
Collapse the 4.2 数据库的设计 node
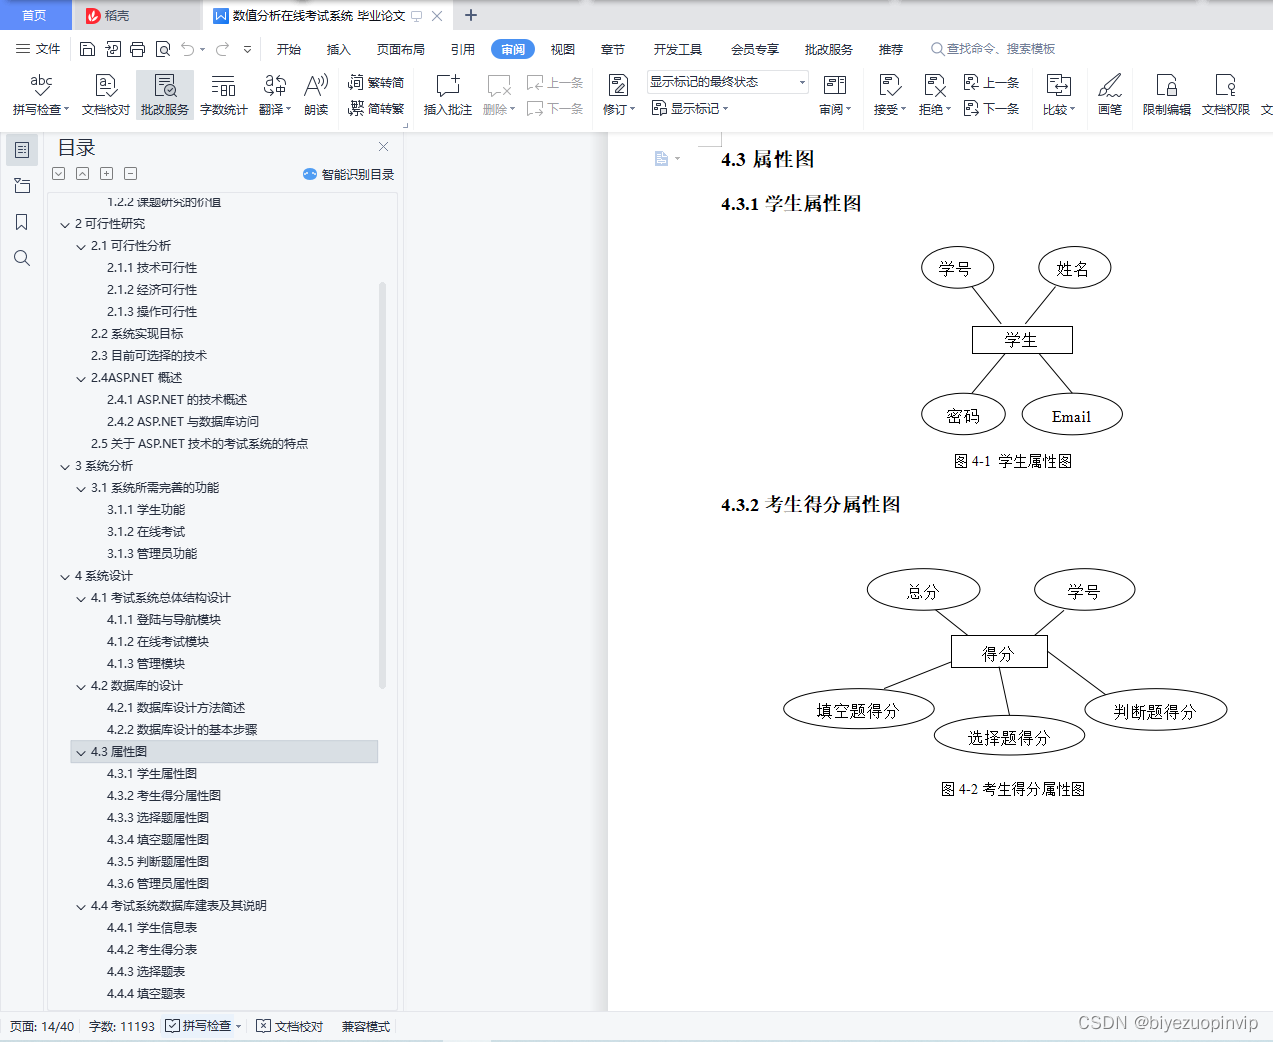pos(81,686)
